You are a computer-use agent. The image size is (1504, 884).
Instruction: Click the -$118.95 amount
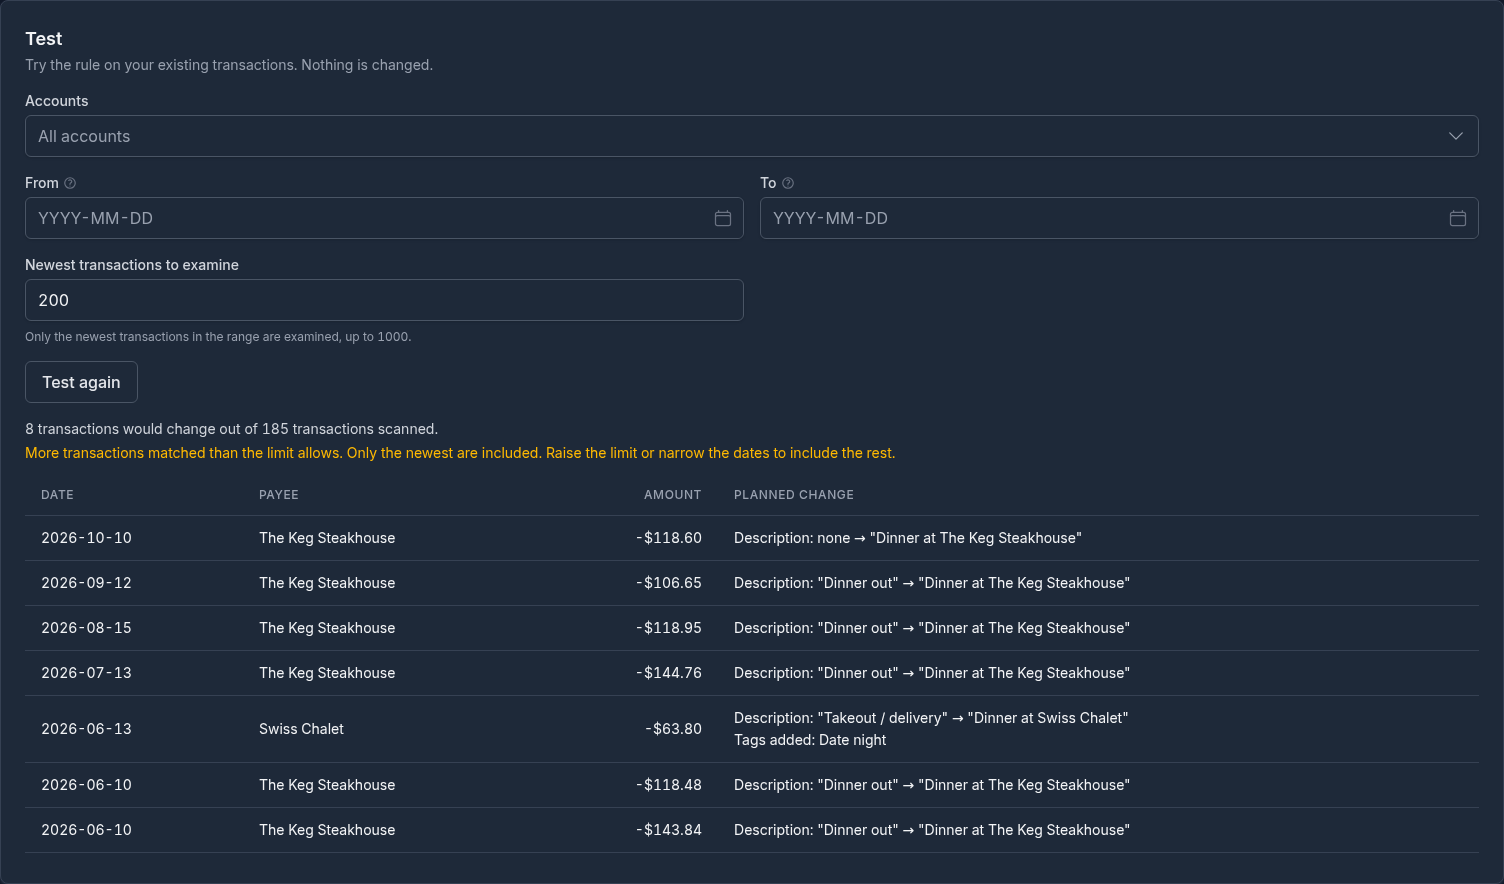point(669,628)
